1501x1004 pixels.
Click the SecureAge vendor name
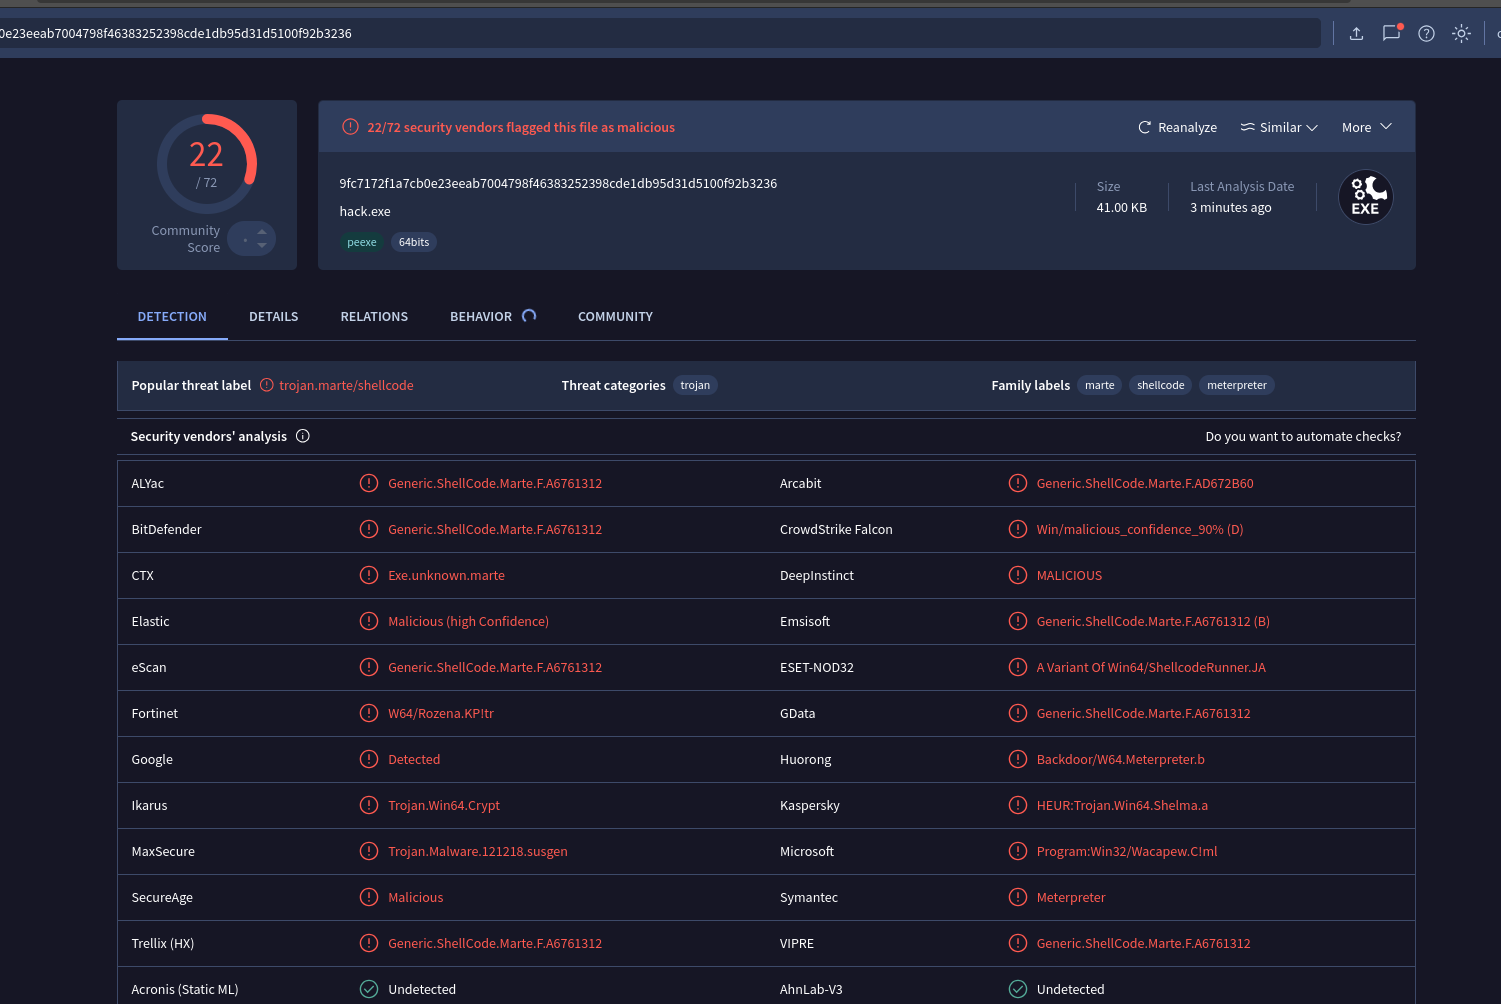[x=162, y=897]
